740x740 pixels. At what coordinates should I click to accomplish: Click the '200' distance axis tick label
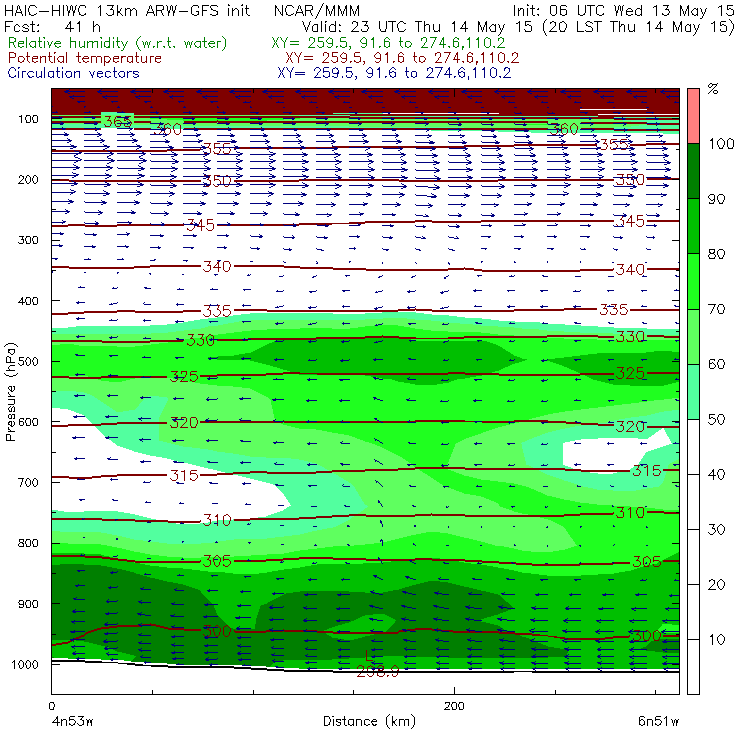click(454, 706)
